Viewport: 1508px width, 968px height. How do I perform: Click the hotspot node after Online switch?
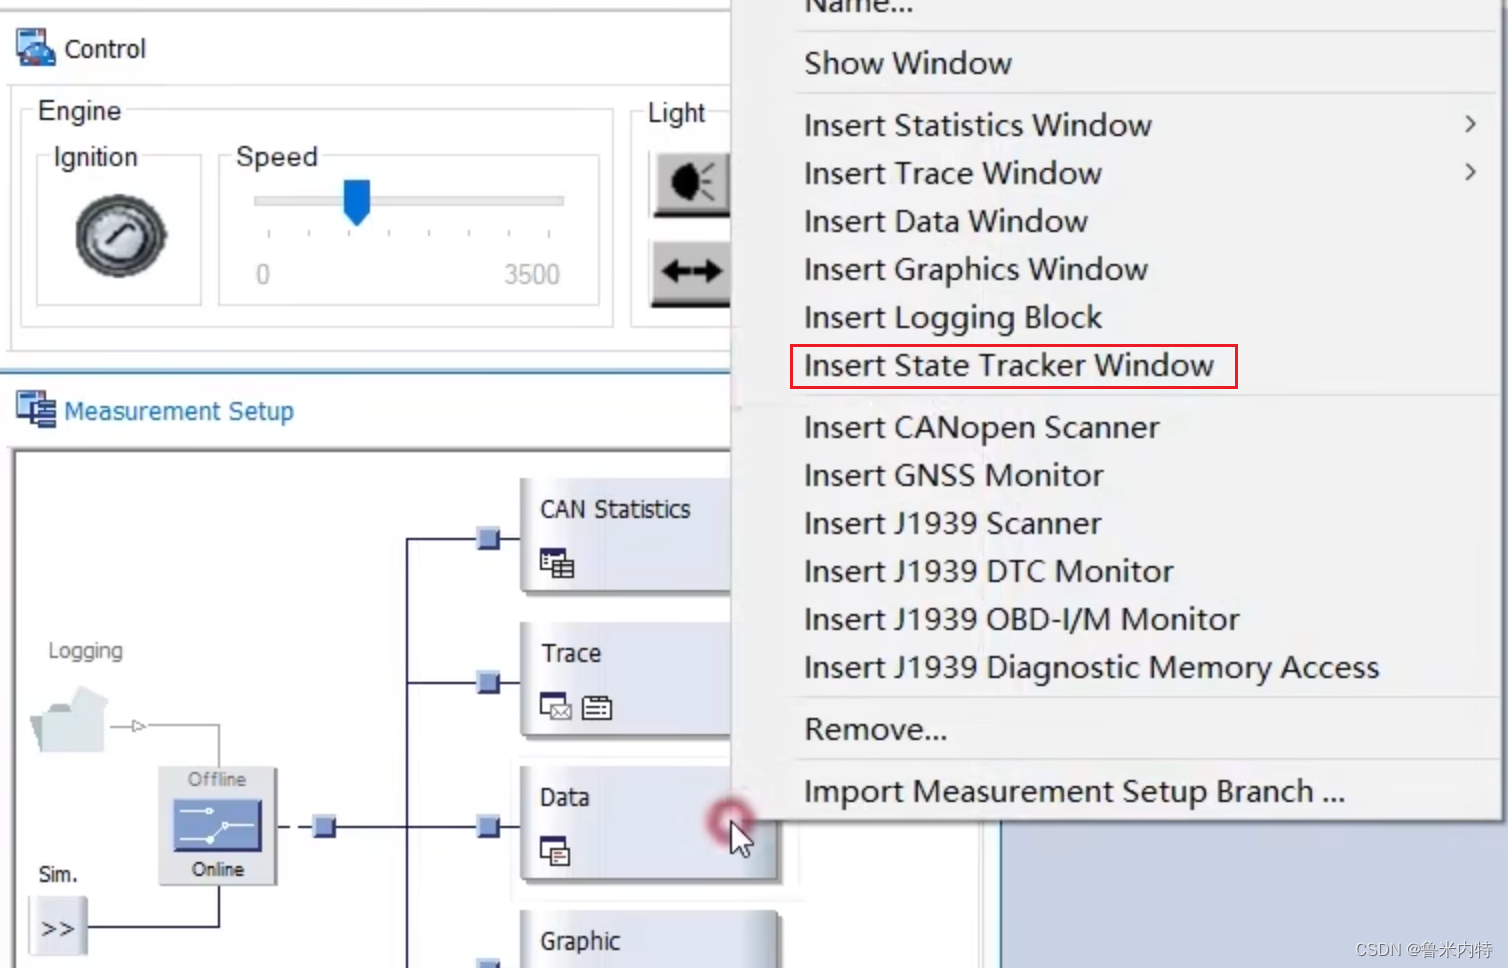324,827
